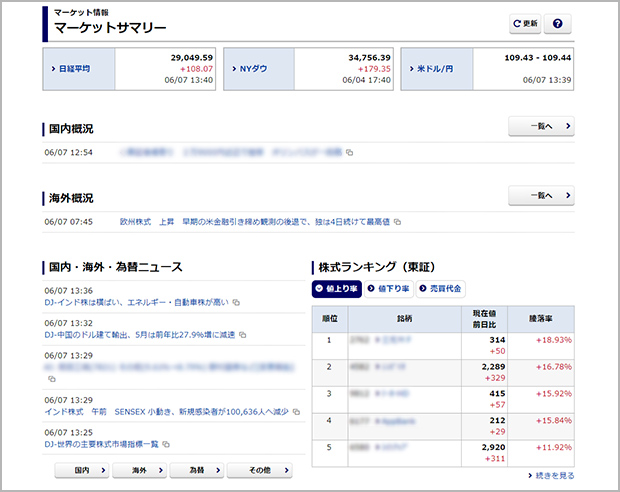Open the DJ-中国のドル建て輸出 news article
This screenshot has height=492, width=620.
click(140, 335)
